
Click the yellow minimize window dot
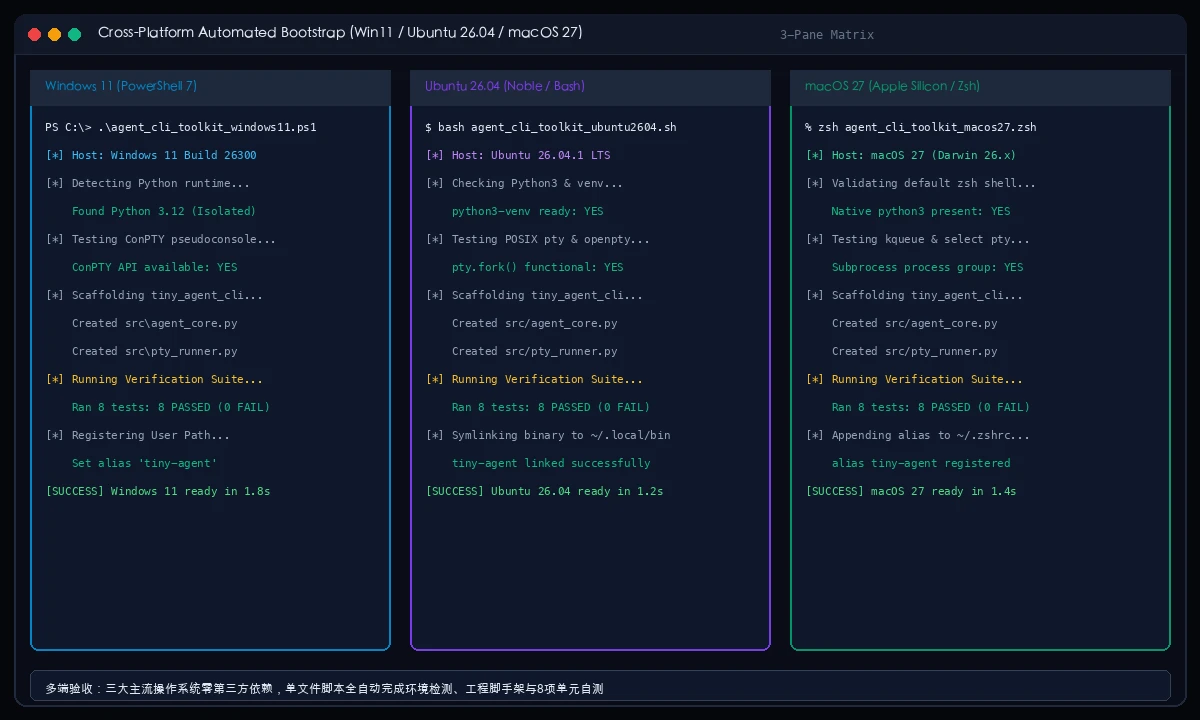[54, 34]
